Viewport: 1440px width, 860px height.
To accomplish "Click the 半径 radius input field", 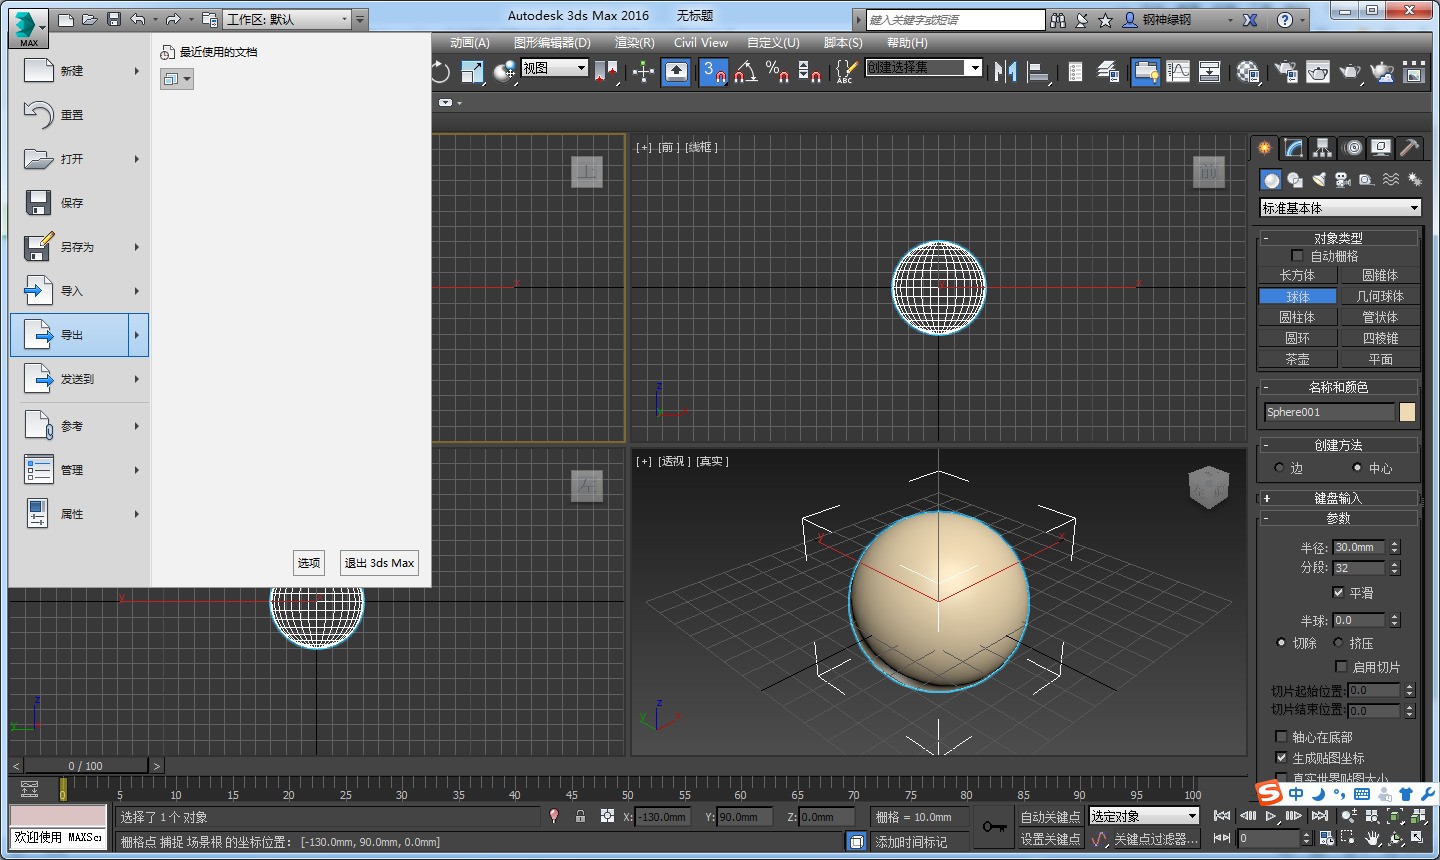I will [1358, 547].
